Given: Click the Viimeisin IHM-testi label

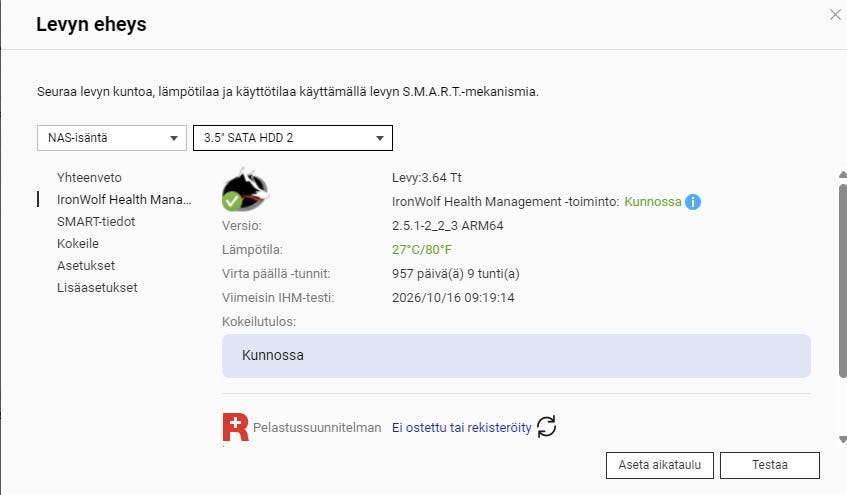Looking at the screenshot, I should pyautogui.click(x=278, y=298).
